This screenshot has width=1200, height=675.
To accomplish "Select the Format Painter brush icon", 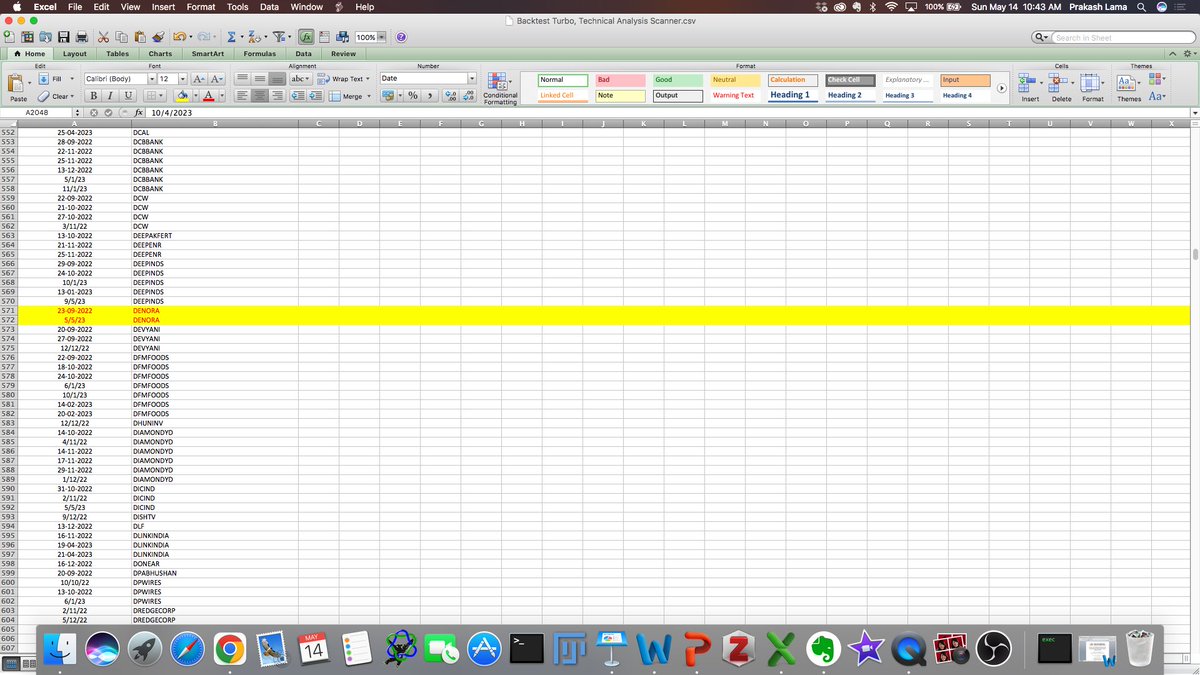I will click(159, 37).
